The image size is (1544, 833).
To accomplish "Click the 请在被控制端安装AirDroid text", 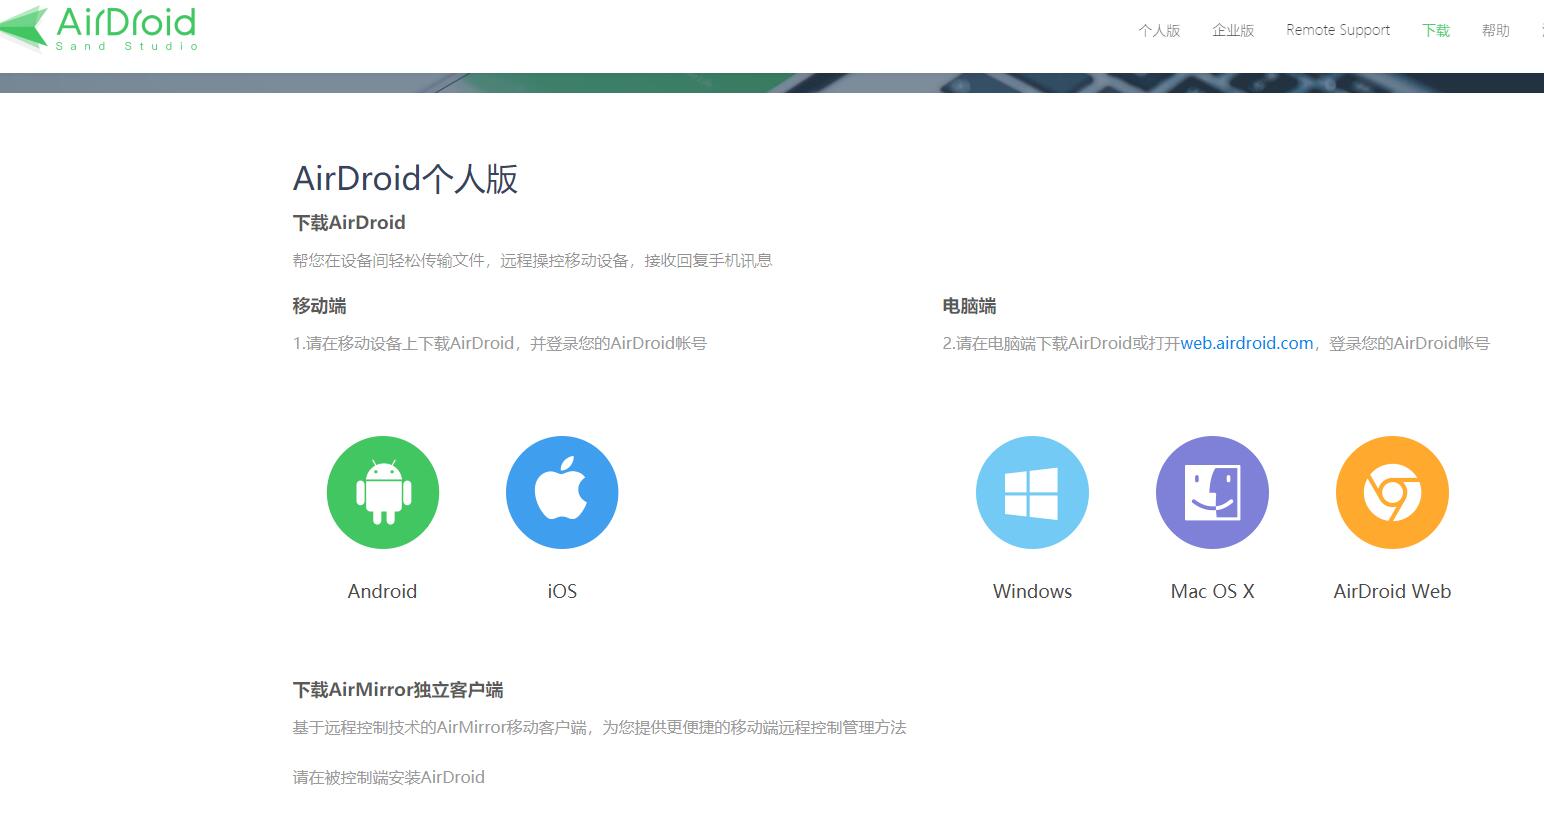I will [388, 777].
